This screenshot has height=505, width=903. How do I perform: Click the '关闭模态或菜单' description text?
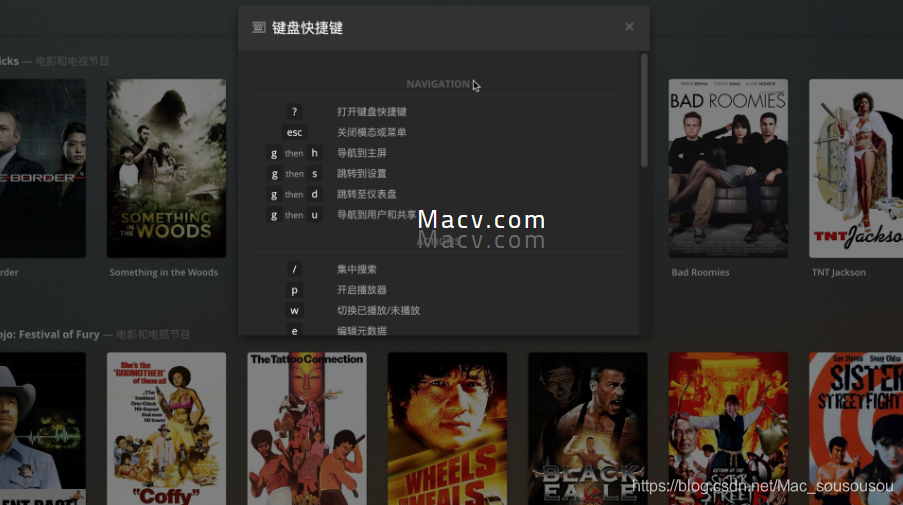click(x=371, y=132)
